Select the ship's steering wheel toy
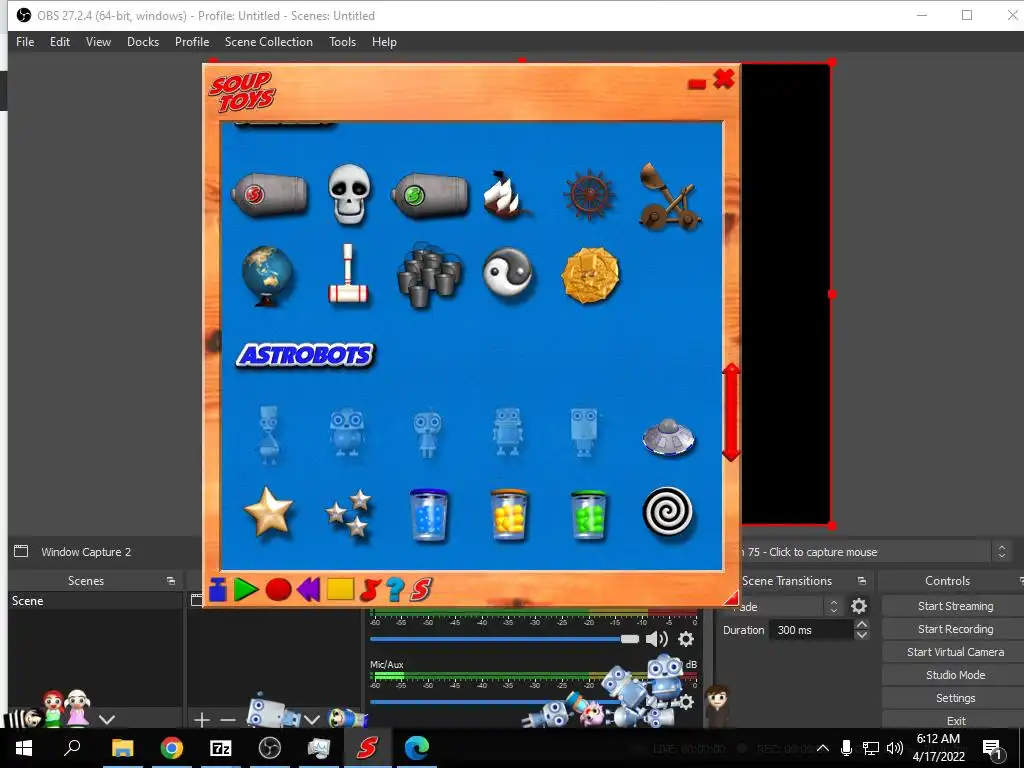This screenshot has width=1024, height=768. (589, 195)
